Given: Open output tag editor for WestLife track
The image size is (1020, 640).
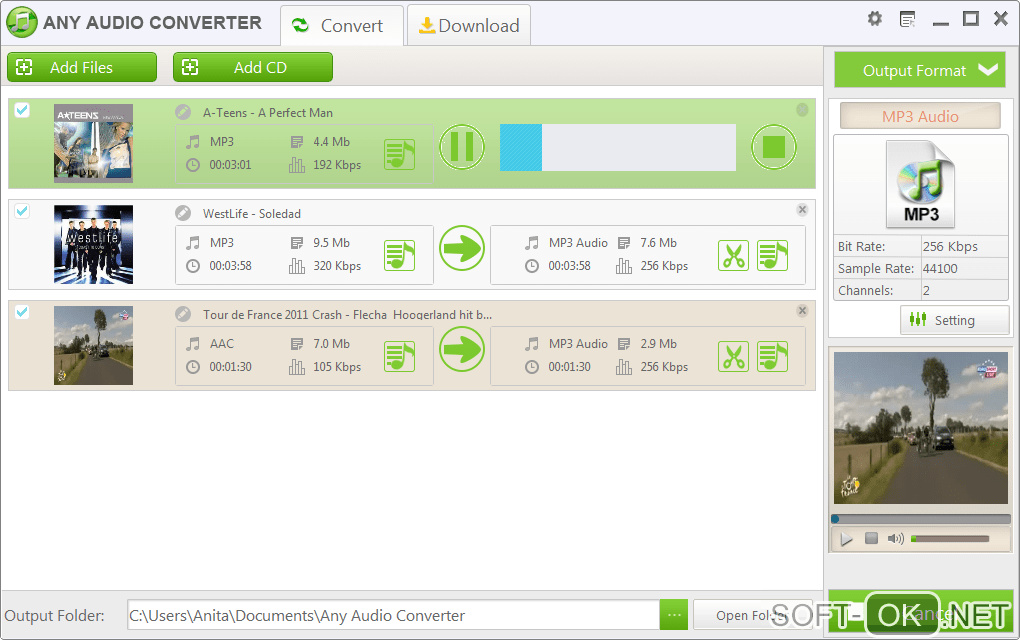Looking at the screenshot, I should click(x=773, y=255).
